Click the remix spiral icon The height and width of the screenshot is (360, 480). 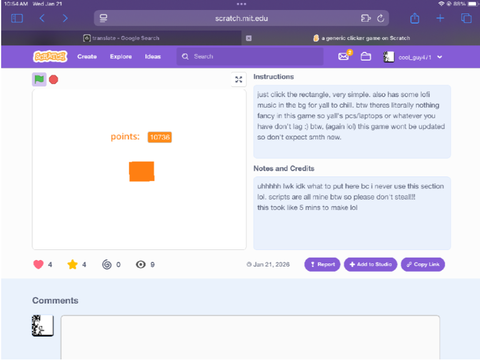click(107, 264)
